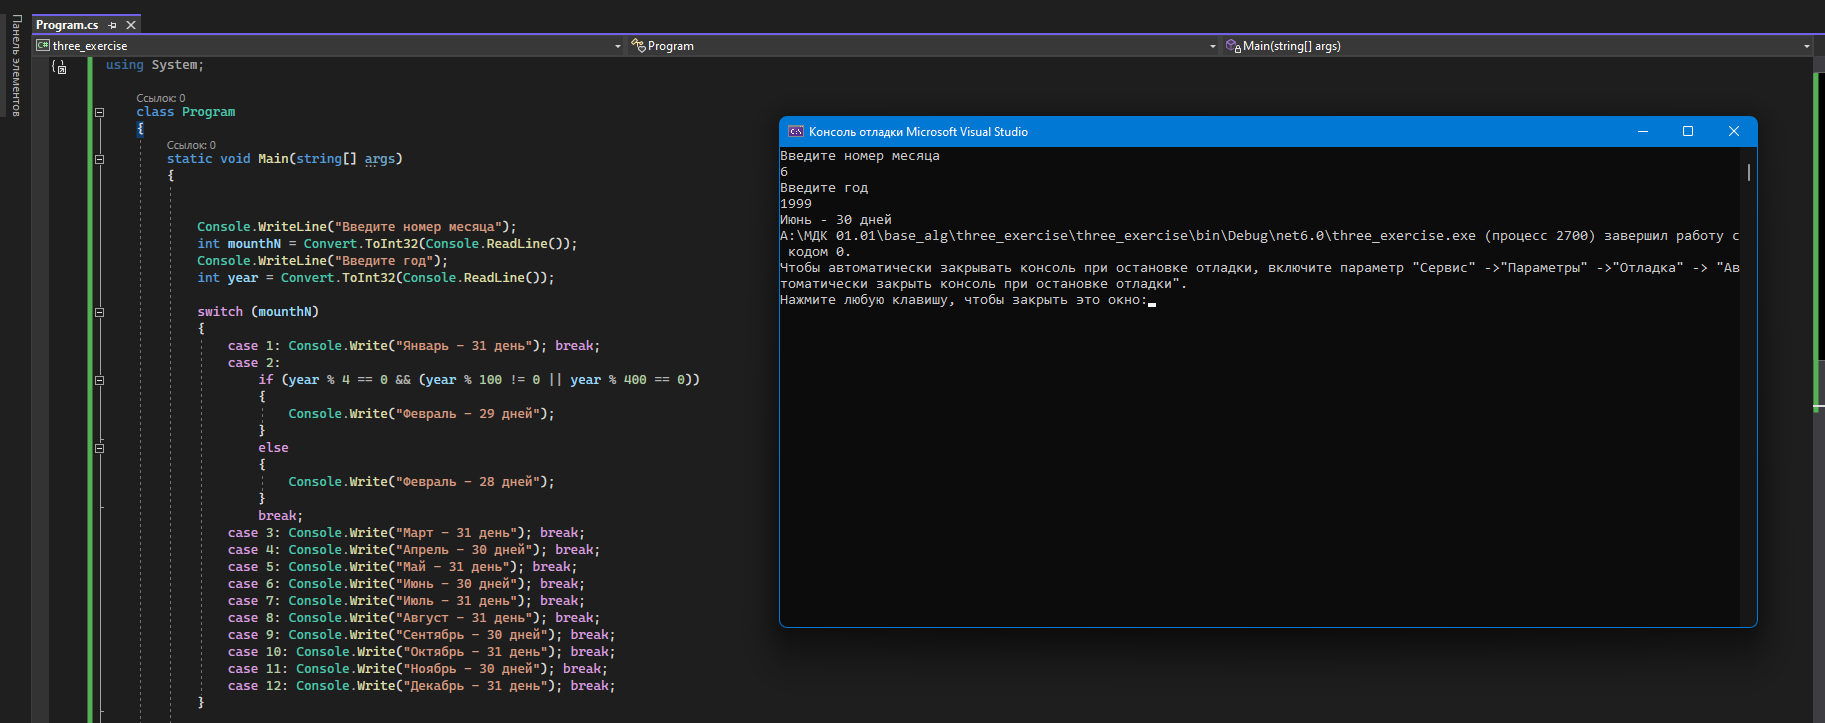Screen dimensions: 1825x723
Task: Open the Панель элементов side panel
Action: pyautogui.click(x=16, y=66)
